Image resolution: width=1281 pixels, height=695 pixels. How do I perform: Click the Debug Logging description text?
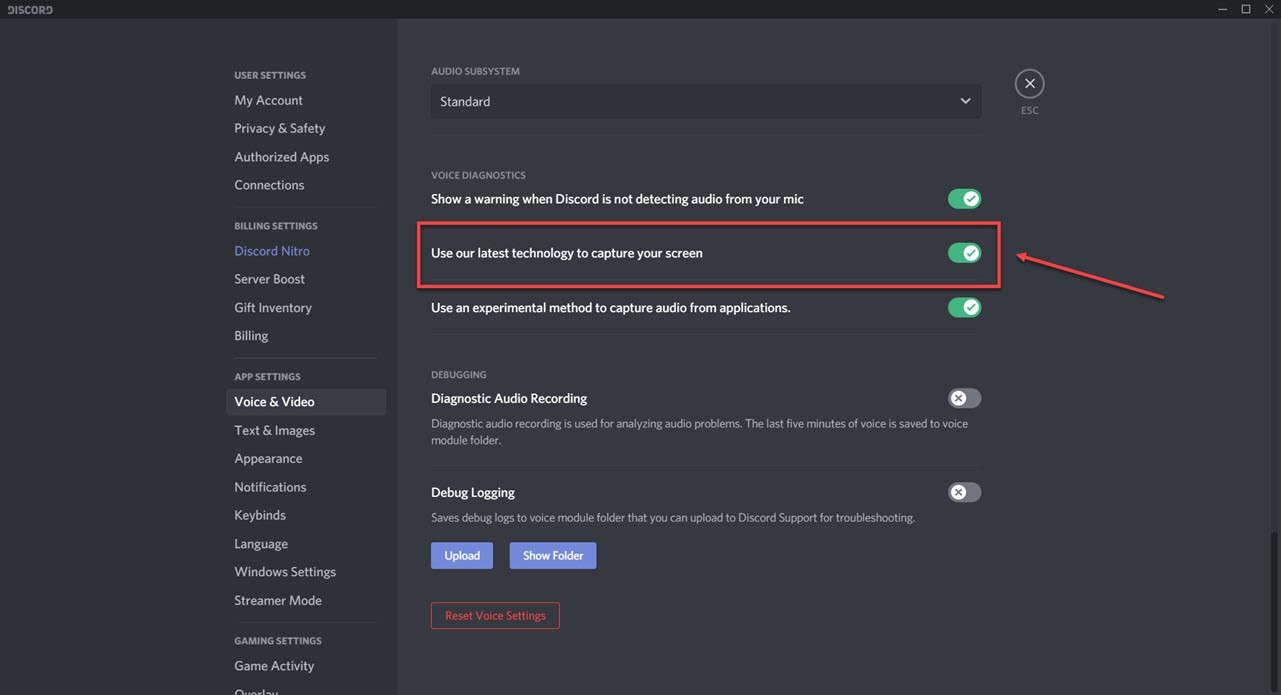pos(673,518)
